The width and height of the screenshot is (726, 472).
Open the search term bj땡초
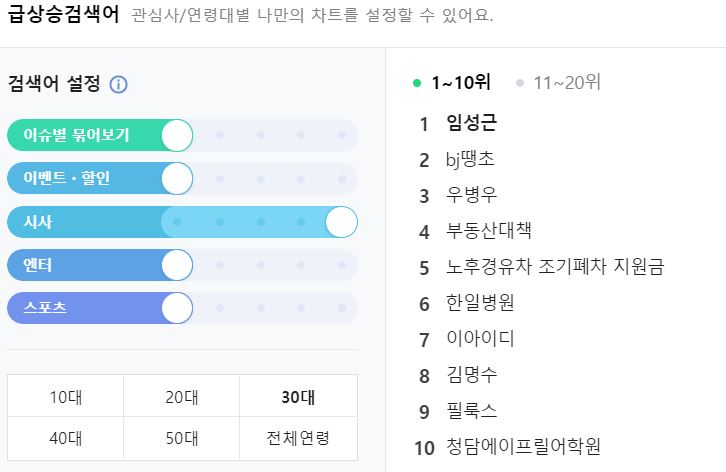click(470, 160)
